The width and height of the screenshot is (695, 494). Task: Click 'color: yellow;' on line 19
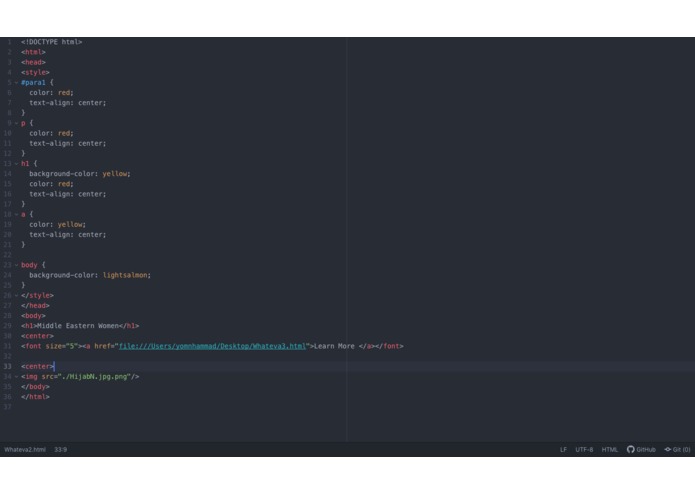coord(58,225)
